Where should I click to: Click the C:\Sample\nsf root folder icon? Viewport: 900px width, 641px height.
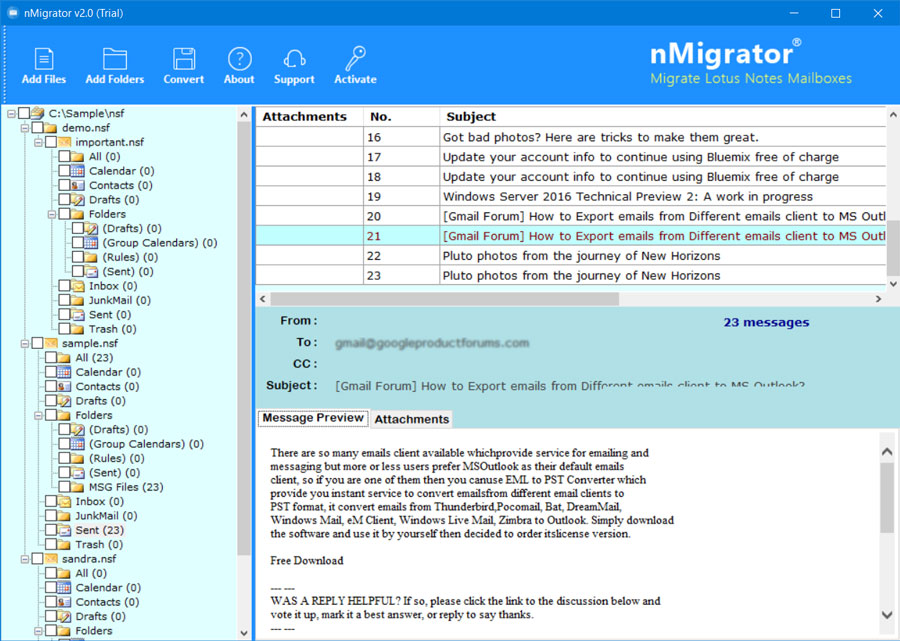[38, 113]
